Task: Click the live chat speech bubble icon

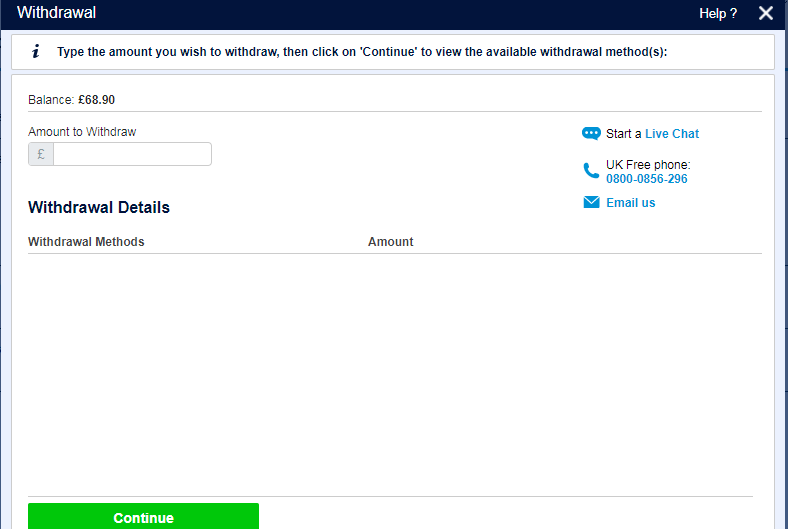Action: [591, 133]
